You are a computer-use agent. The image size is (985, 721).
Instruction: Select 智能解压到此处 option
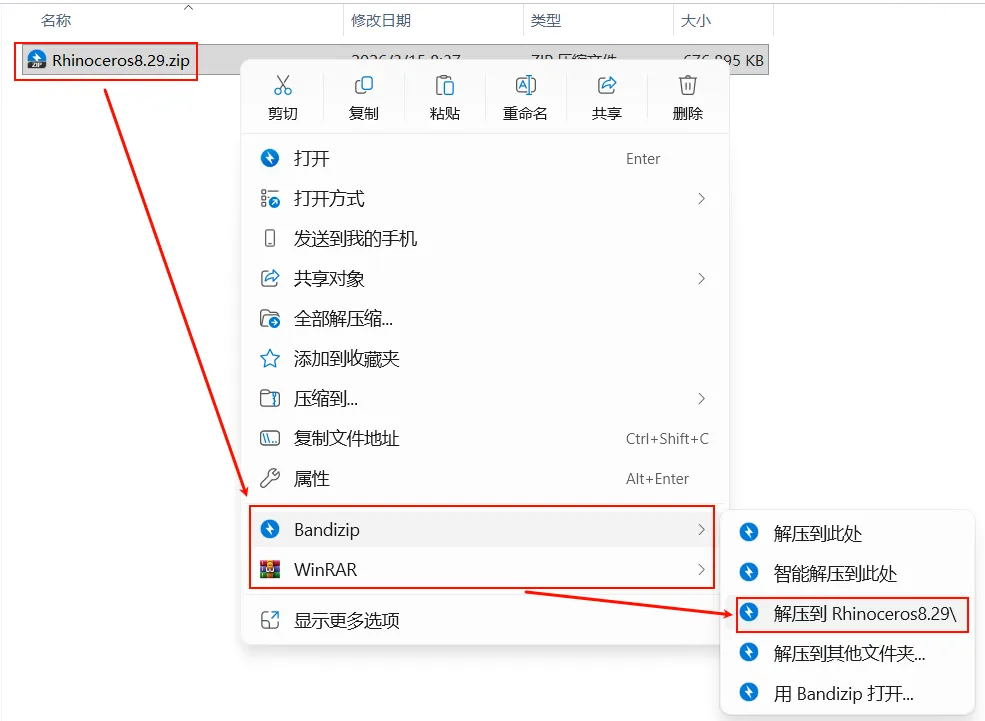pyautogui.click(x=846, y=573)
